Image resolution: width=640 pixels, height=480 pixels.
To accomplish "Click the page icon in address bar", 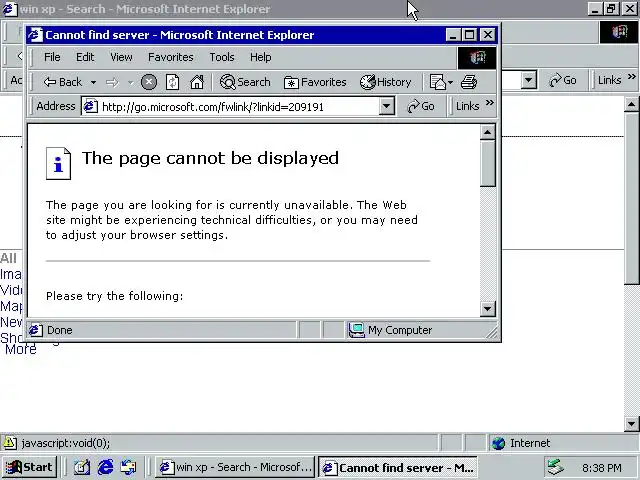I will tap(90, 107).
